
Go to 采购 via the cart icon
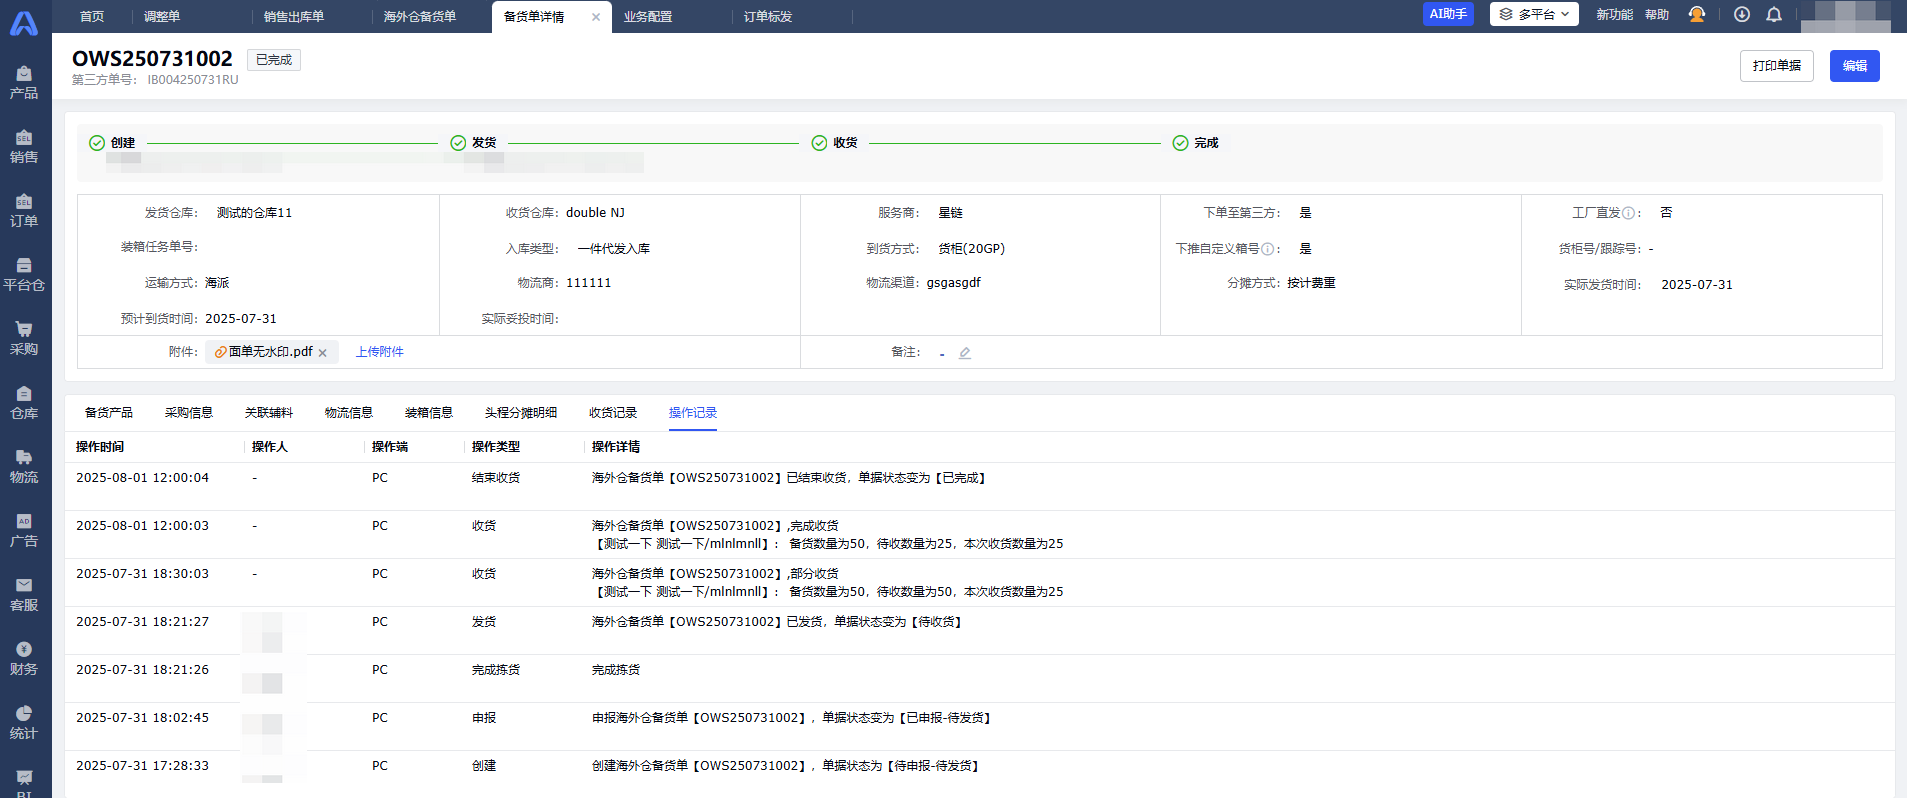pos(24,338)
